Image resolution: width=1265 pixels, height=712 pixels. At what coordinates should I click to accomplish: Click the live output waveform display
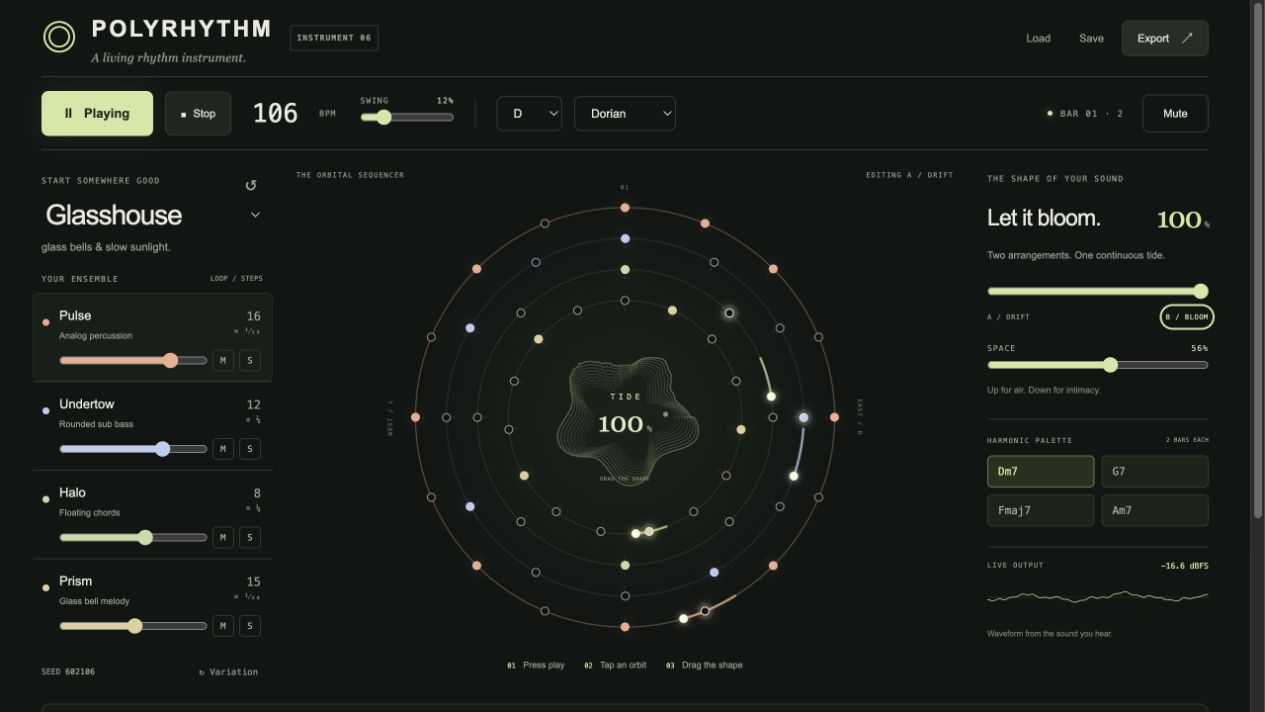(x=1097, y=597)
